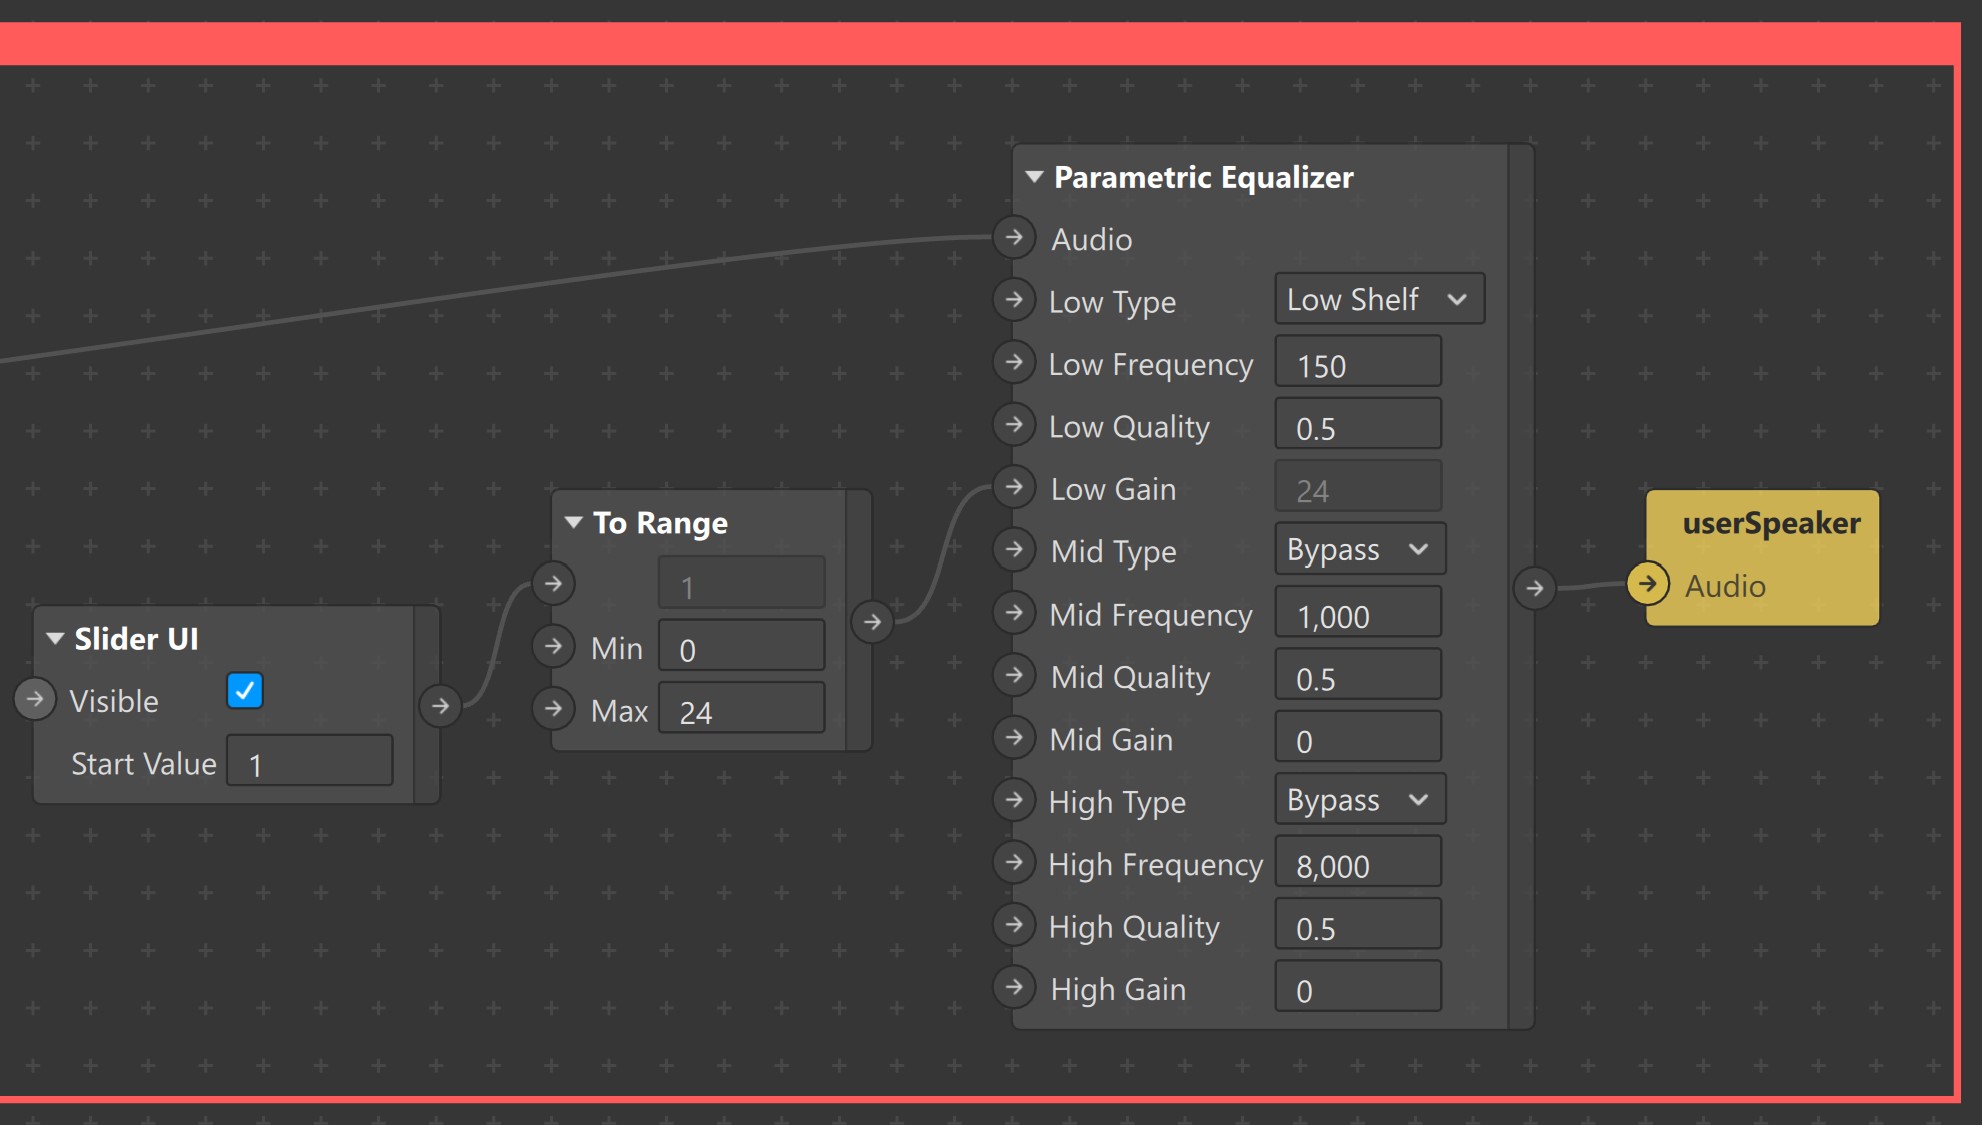
Task: Click the Parametric Equalizer output port
Action: coord(1535,588)
